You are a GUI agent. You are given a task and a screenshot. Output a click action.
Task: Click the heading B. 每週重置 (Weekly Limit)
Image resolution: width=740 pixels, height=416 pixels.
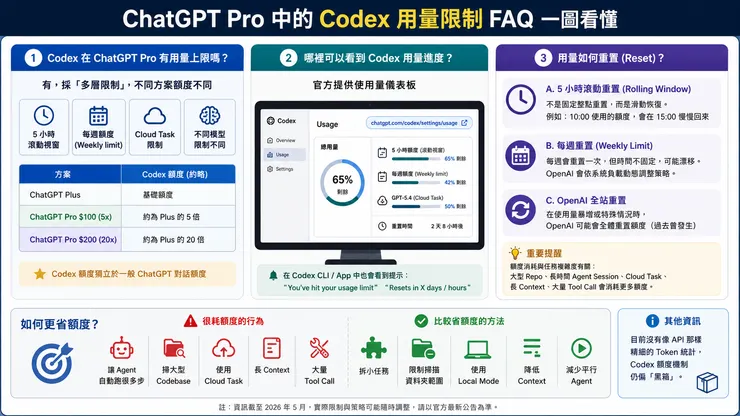tap(599, 145)
